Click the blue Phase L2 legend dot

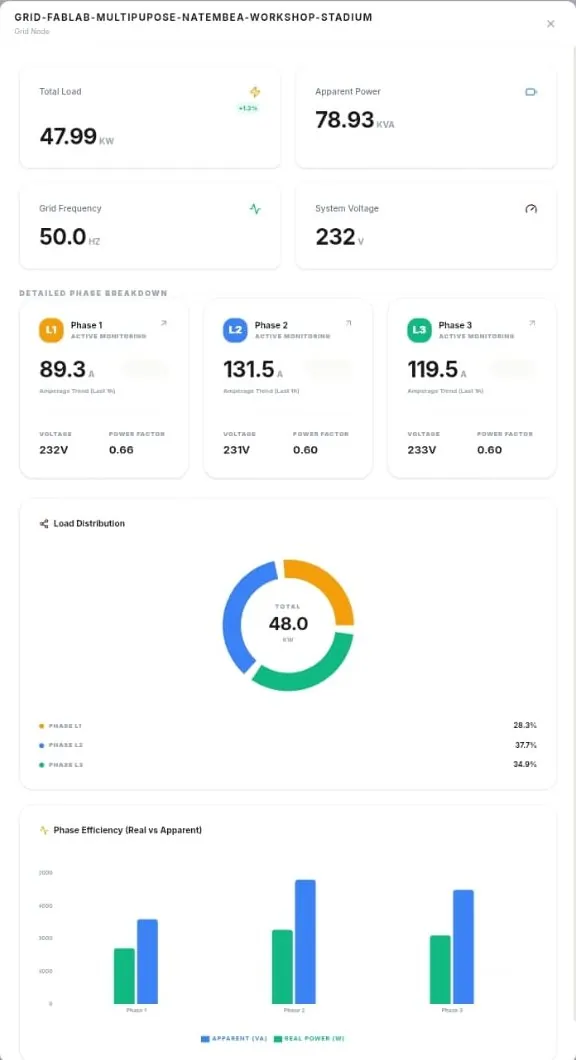click(42, 745)
